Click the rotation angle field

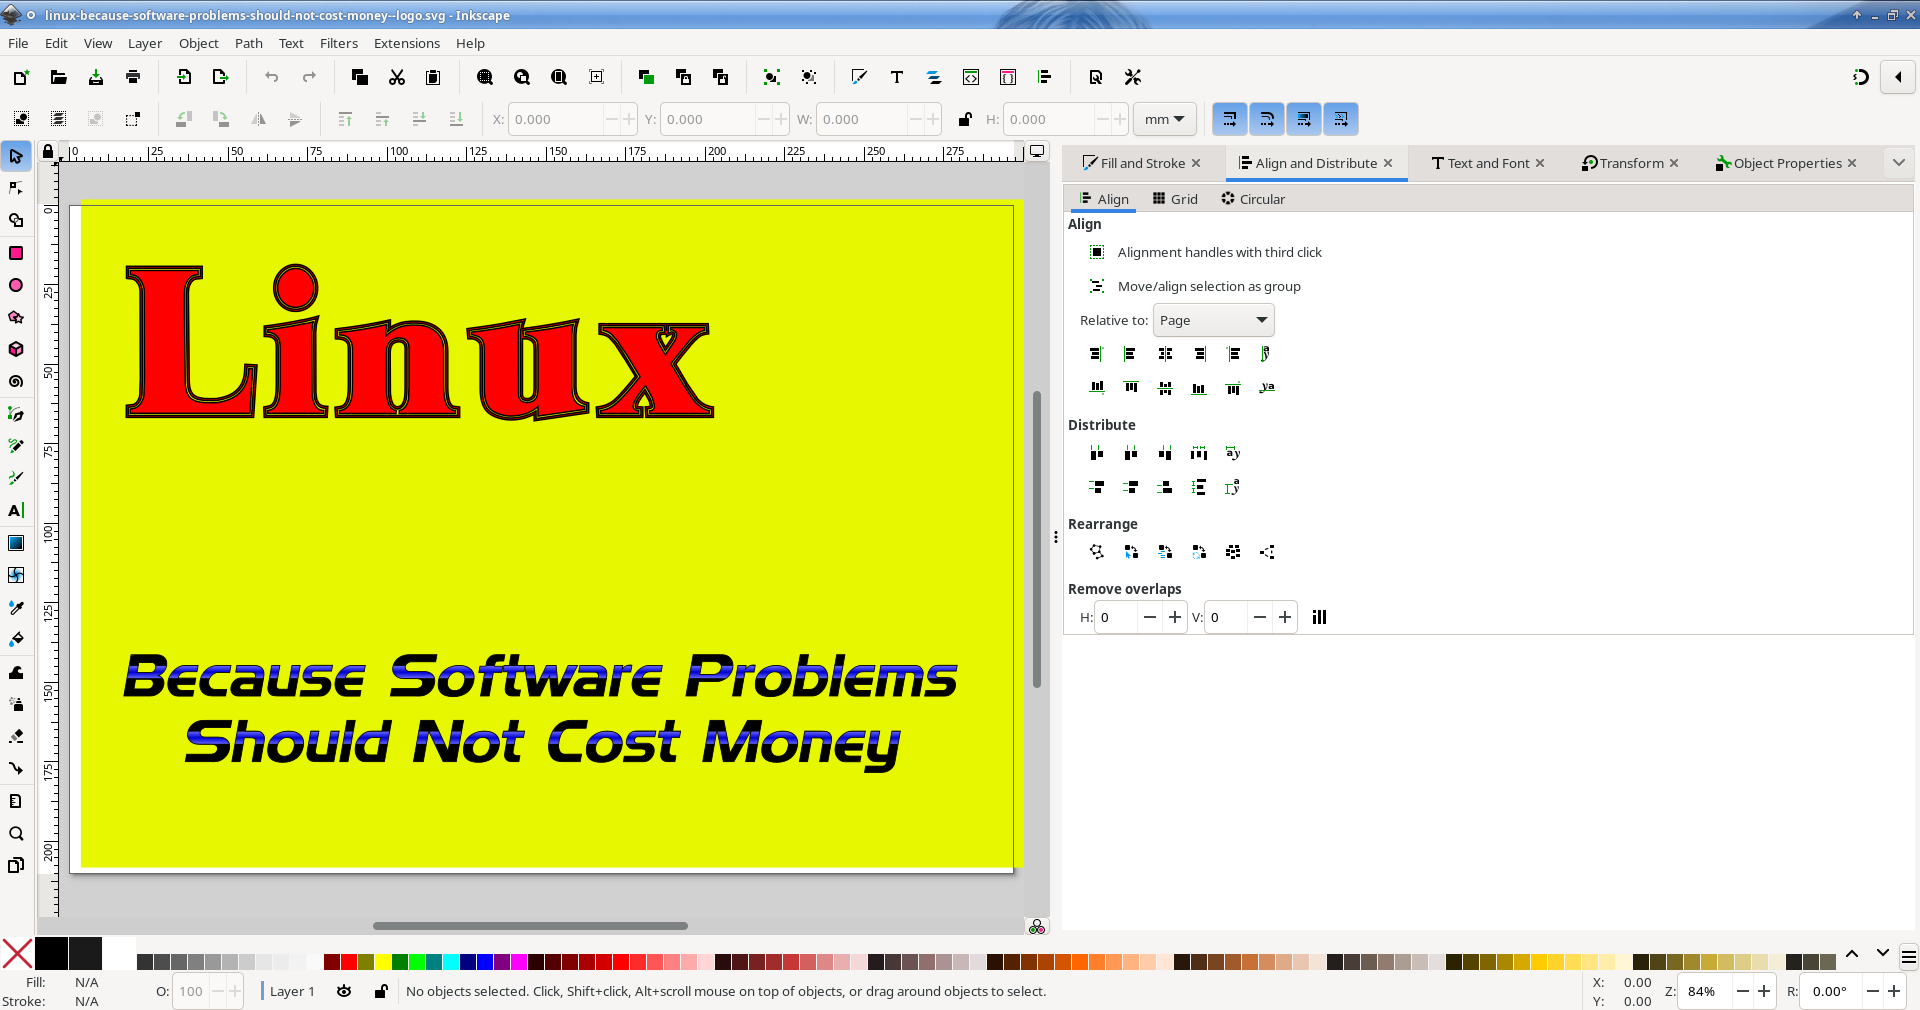tap(1830, 991)
